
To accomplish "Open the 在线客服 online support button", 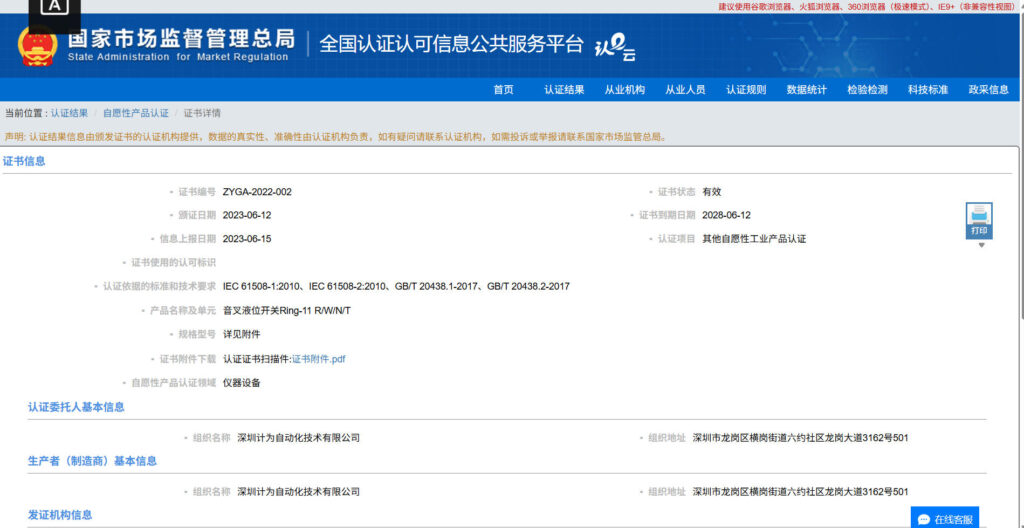I will [x=945, y=519].
